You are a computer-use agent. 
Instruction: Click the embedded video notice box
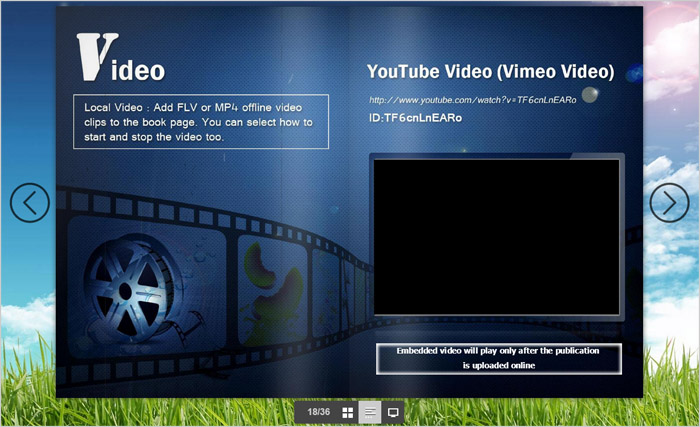(x=499, y=358)
